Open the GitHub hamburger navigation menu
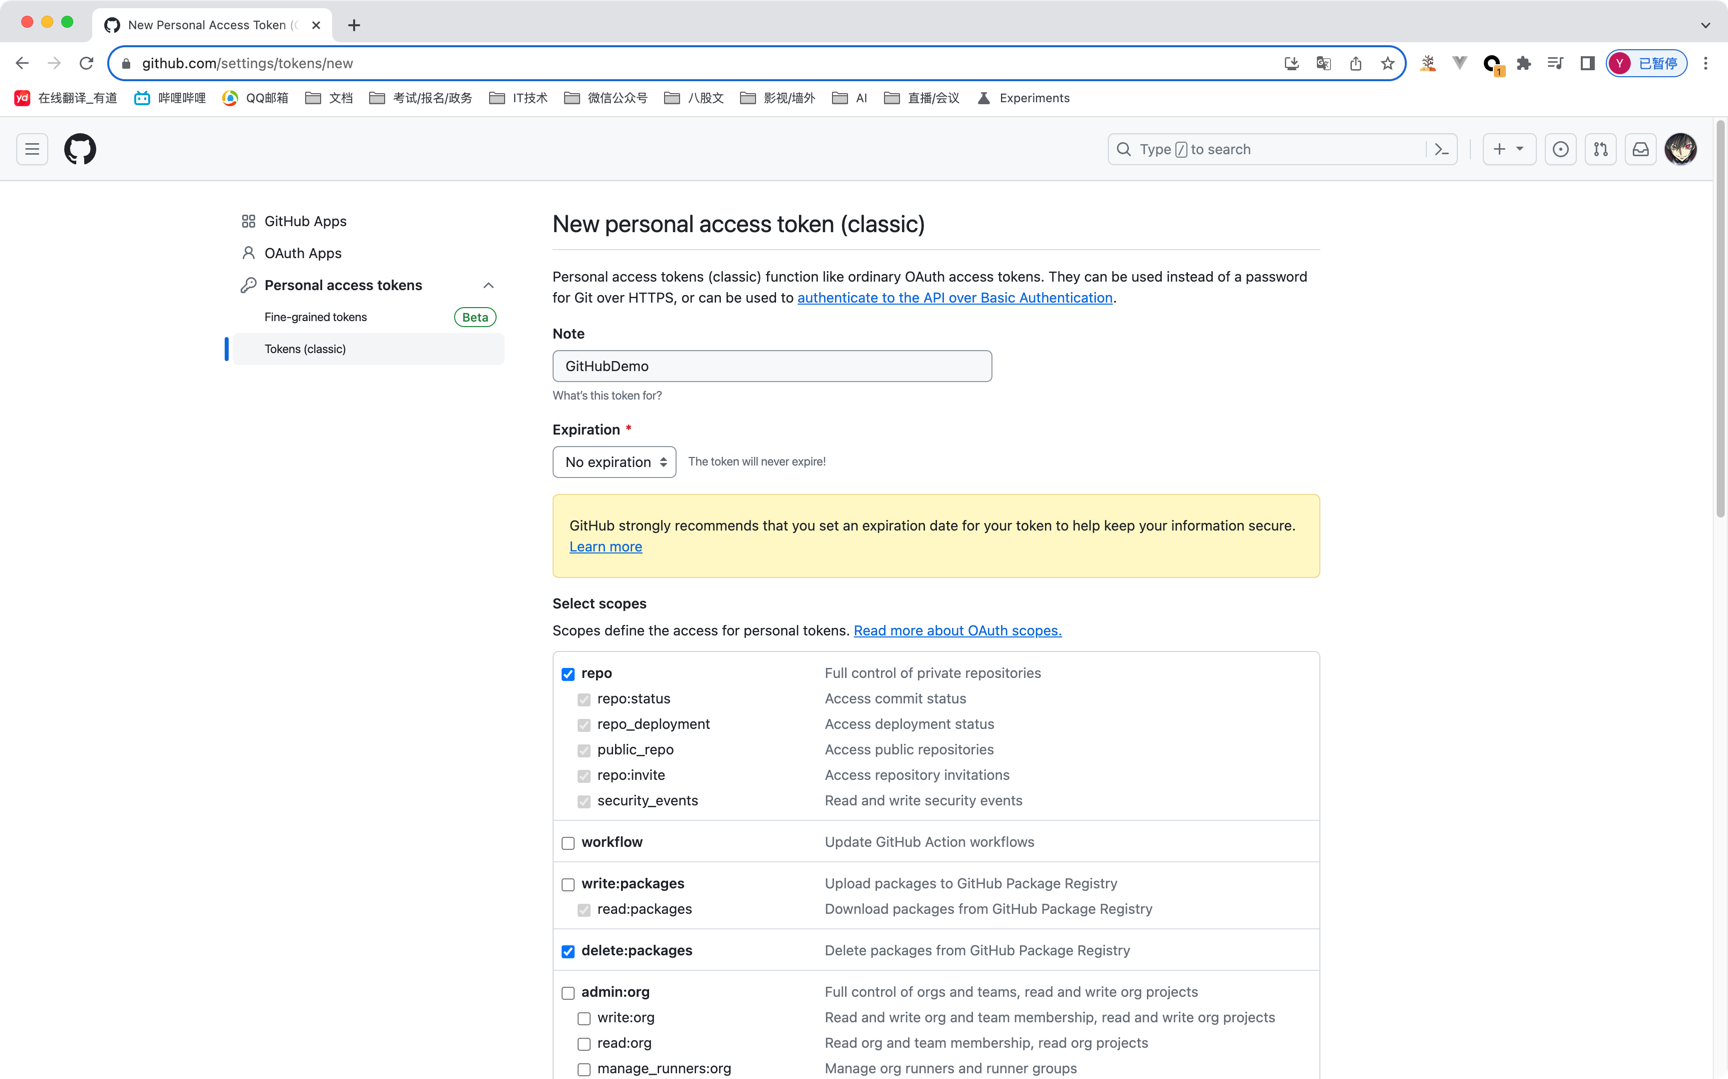Viewport: 1728px width, 1079px height. click(32, 149)
